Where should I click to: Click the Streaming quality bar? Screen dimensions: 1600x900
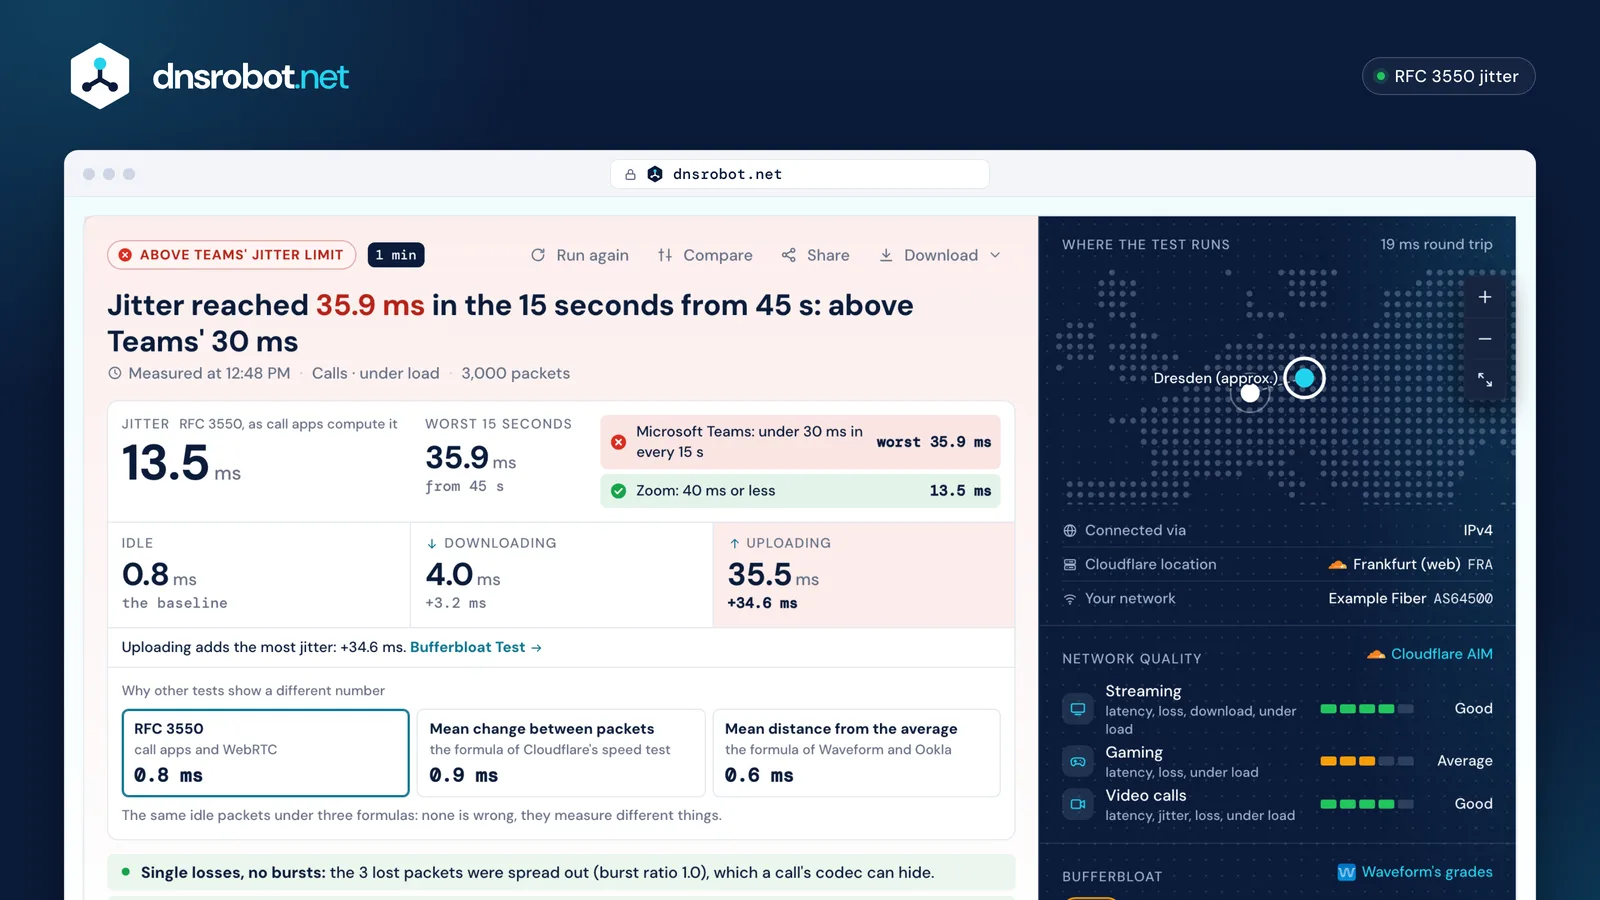pos(1367,709)
